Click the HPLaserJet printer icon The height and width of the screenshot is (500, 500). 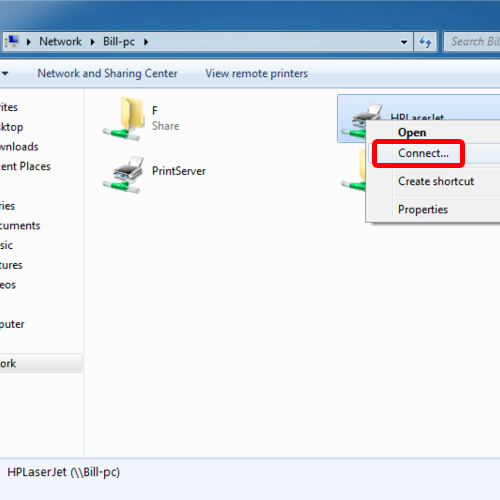[362, 120]
